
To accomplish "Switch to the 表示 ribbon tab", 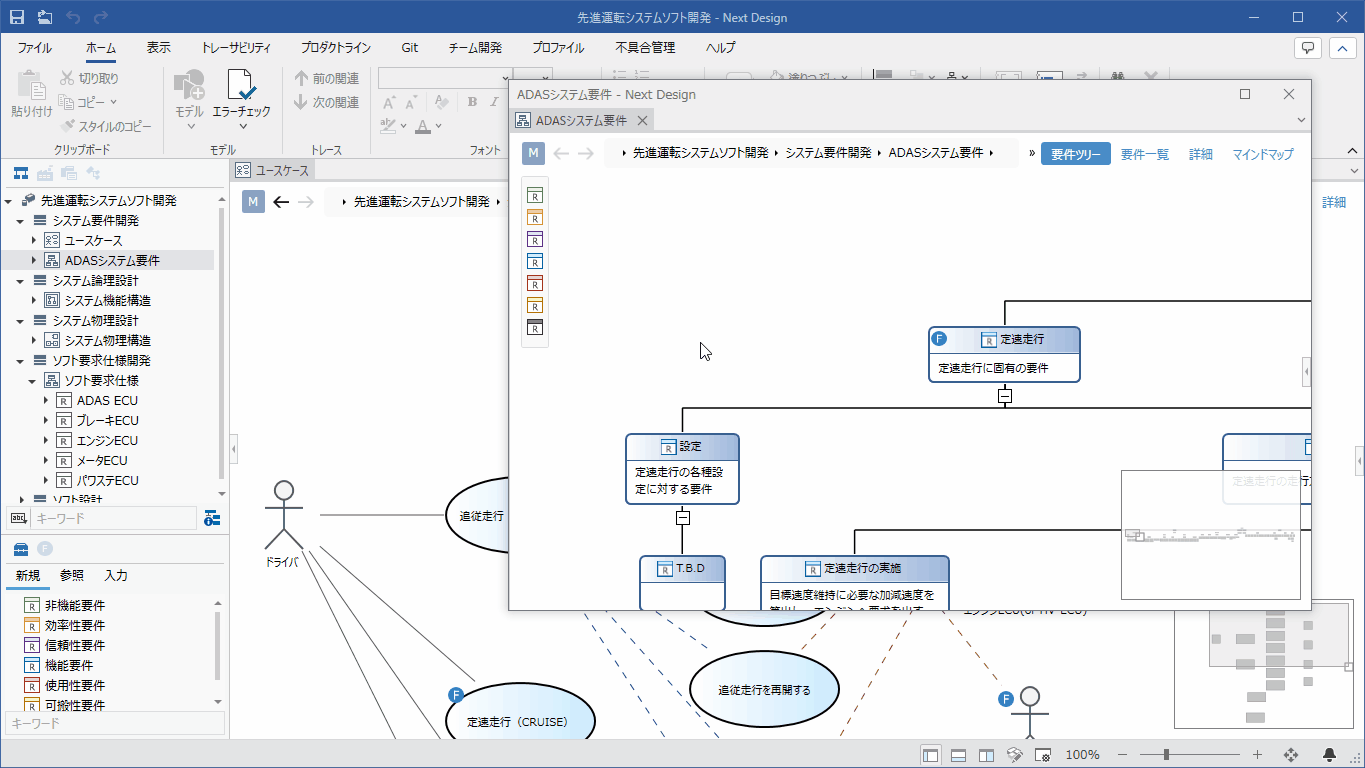I will 158,47.
